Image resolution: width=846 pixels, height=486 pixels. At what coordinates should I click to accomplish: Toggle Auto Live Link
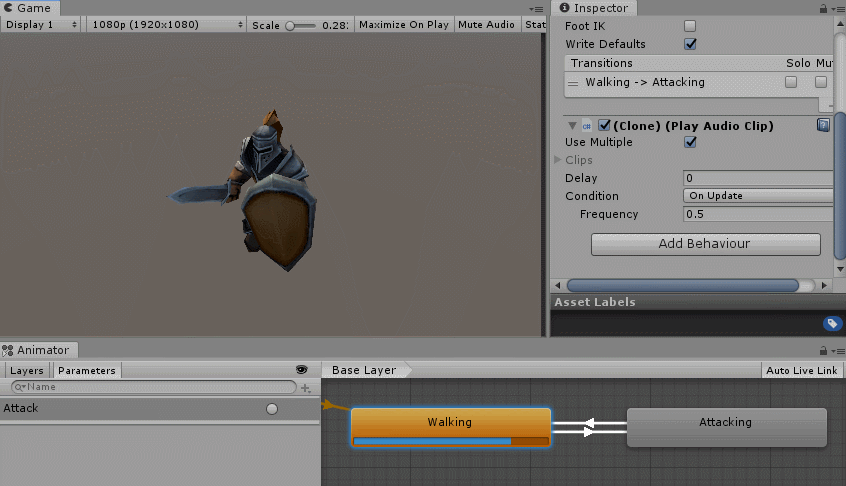pyautogui.click(x=802, y=371)
